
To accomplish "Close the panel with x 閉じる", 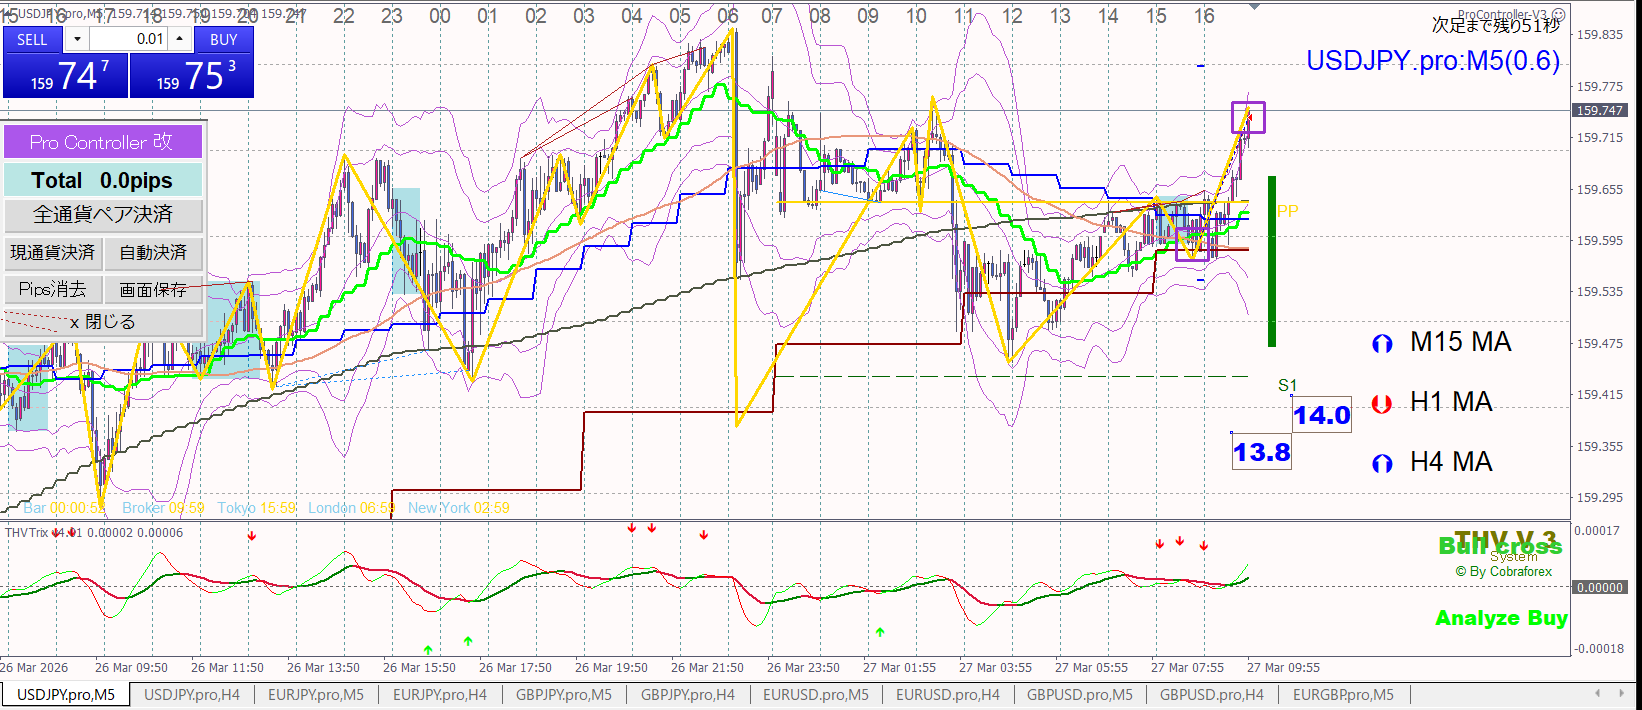I will (103, 322).
